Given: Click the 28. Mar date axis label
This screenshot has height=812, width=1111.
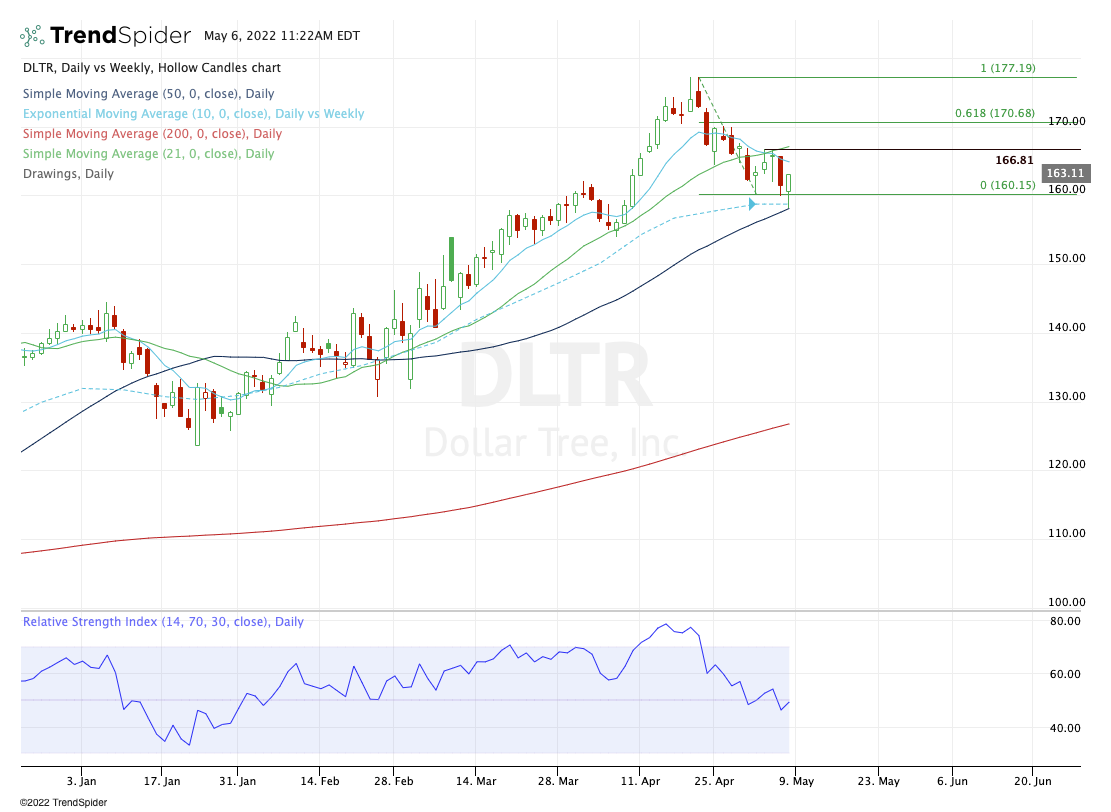Looking at the screenshot, I should 558,781.
